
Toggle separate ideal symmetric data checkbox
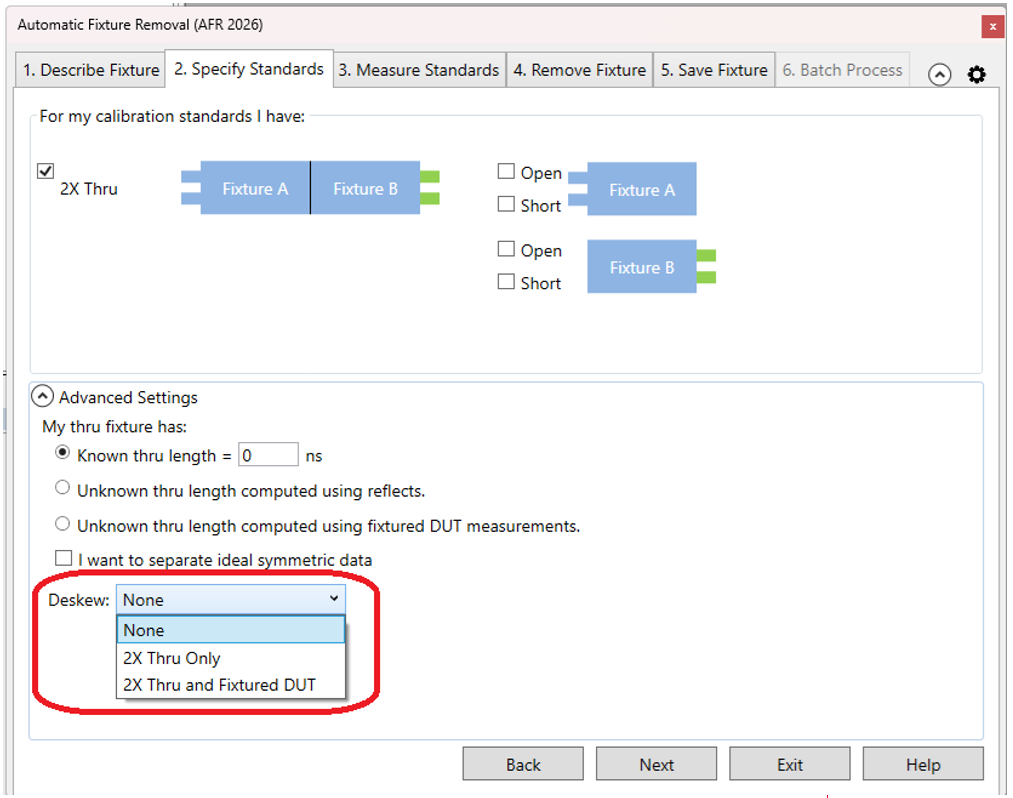tap(64, 559)
